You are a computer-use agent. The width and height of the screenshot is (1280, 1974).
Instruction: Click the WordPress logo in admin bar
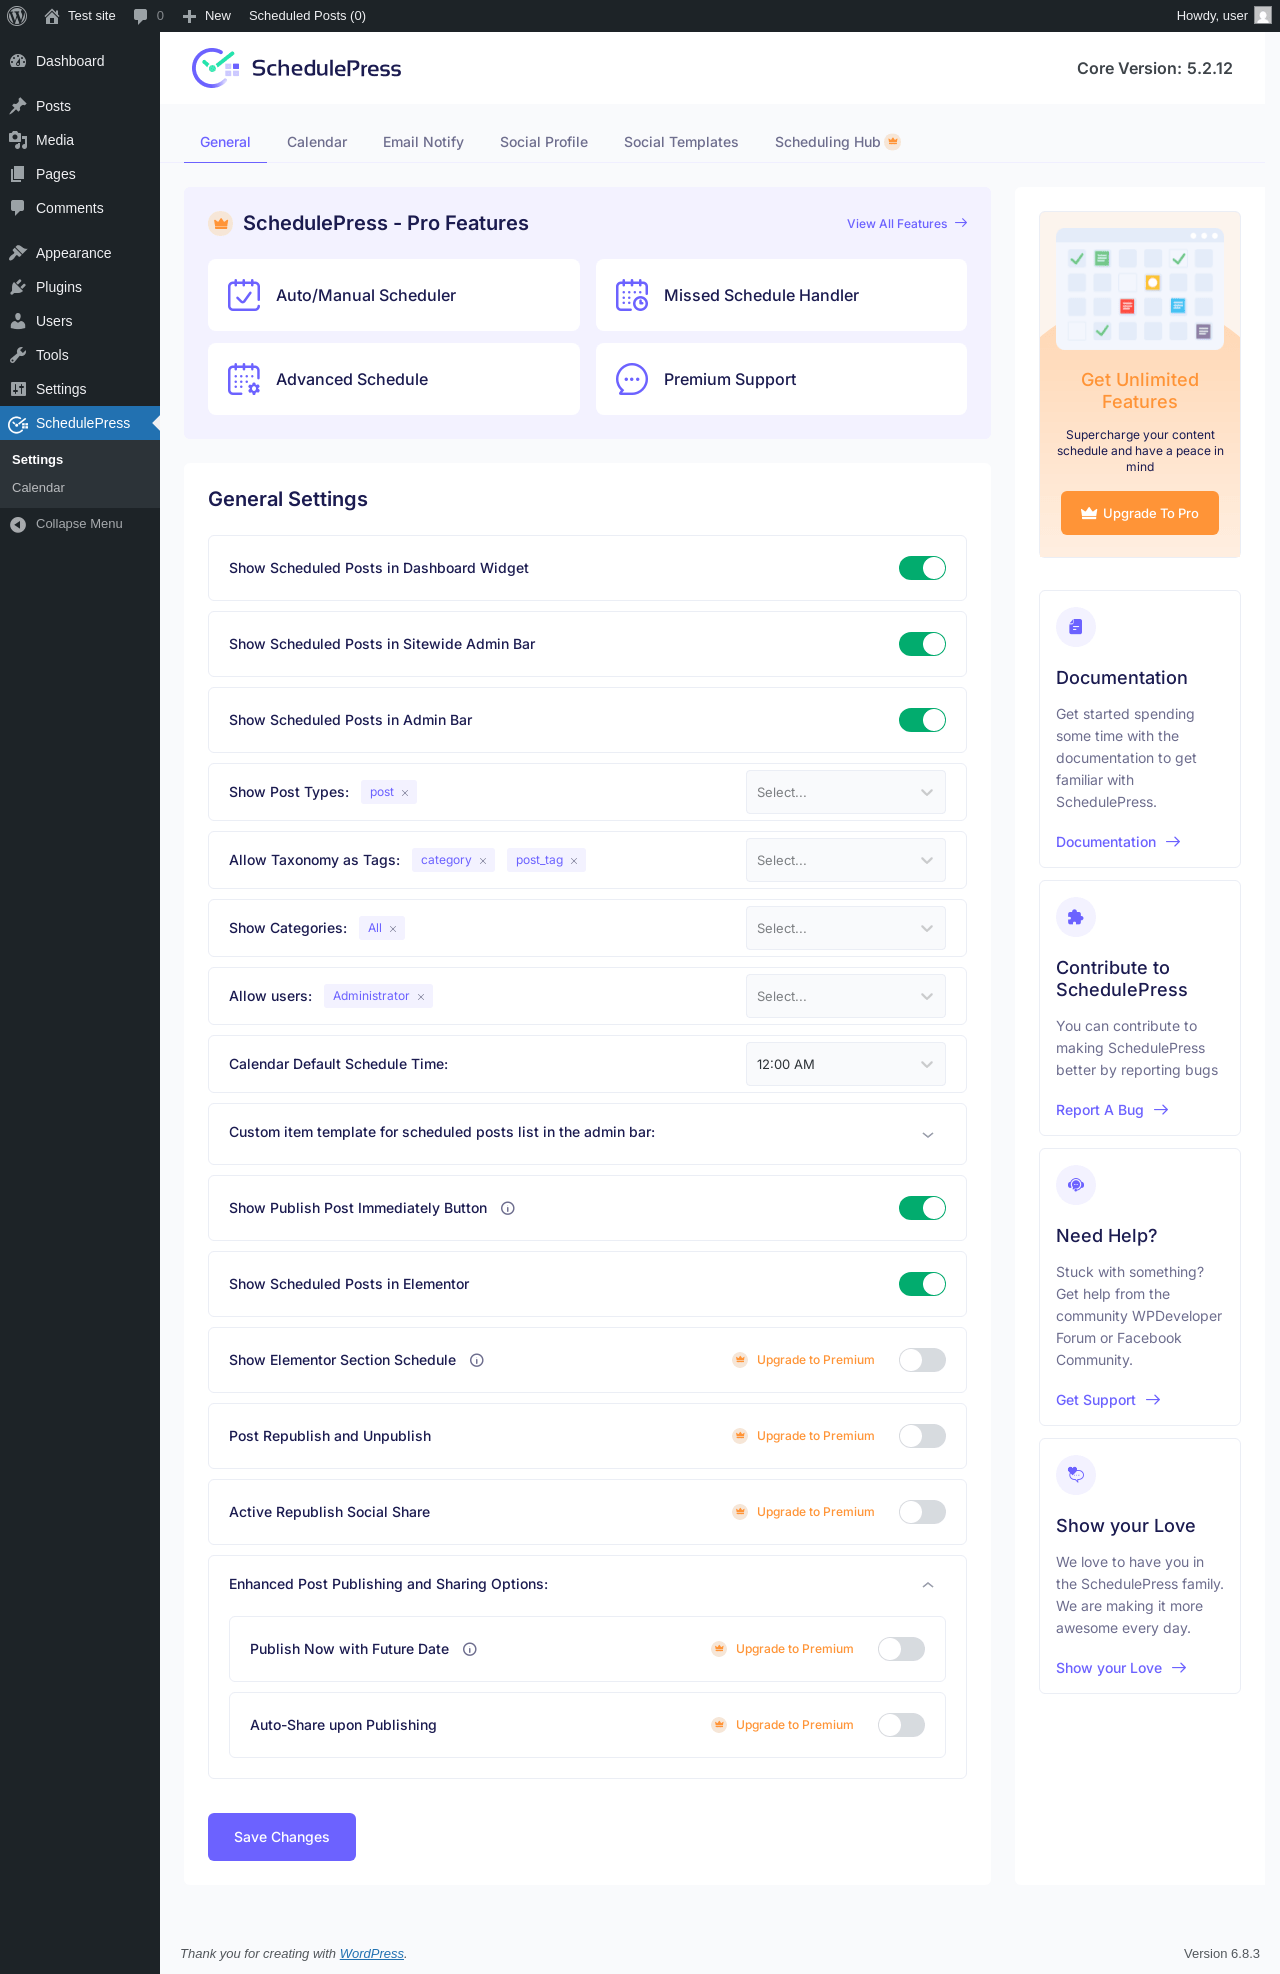click(x=17, y=16)
